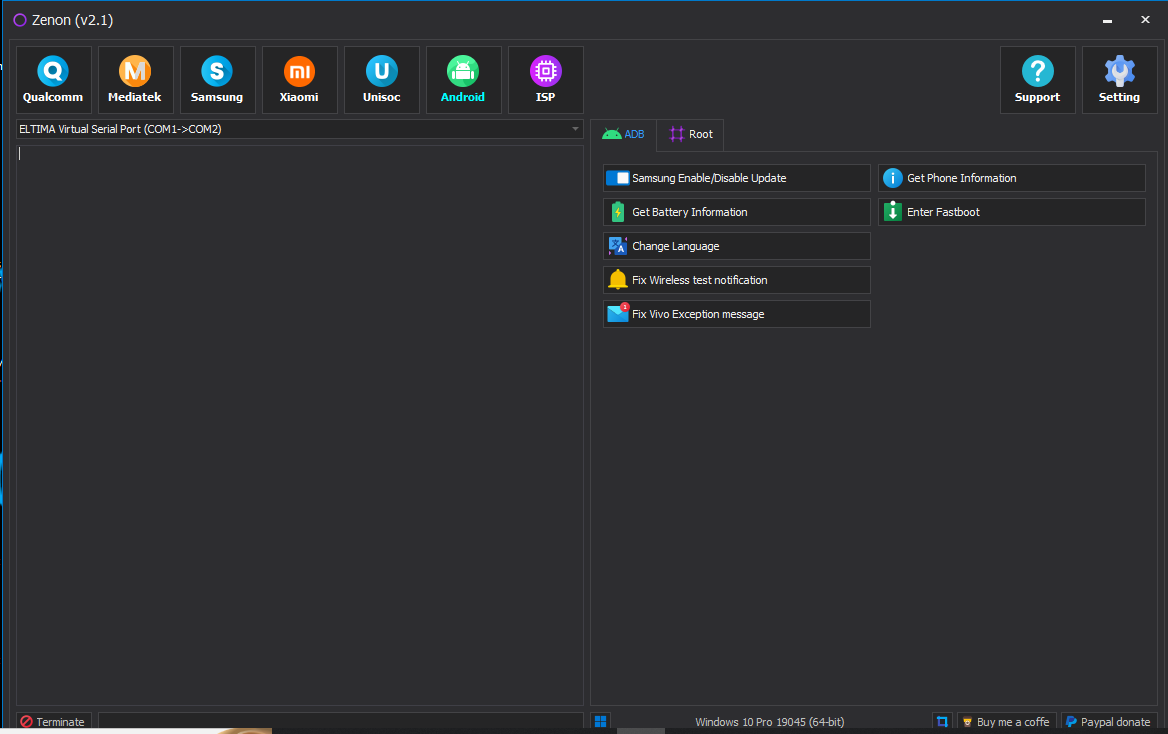The width and height of the screenshot is (1168, 734).
Task: Click Samsung Enable/Disable Update
Action: tap(736, 178)
